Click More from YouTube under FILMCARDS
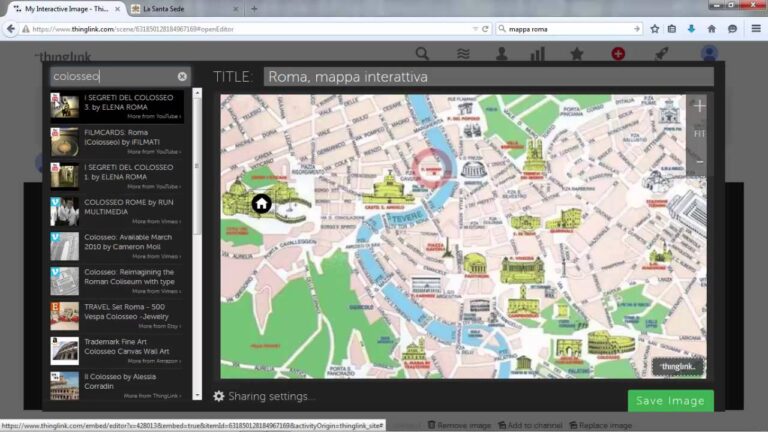This screenshot has height=432, width=768. click(154, 152)
